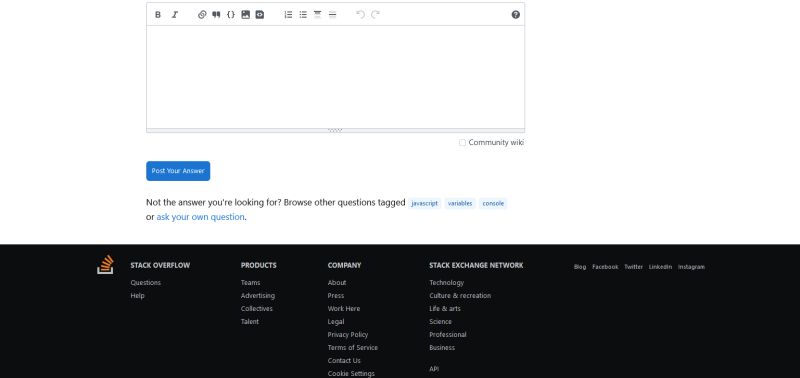Focus the answer text area
Image resolution: width=800 pixels, height=378 pixels.
[335, 77]
